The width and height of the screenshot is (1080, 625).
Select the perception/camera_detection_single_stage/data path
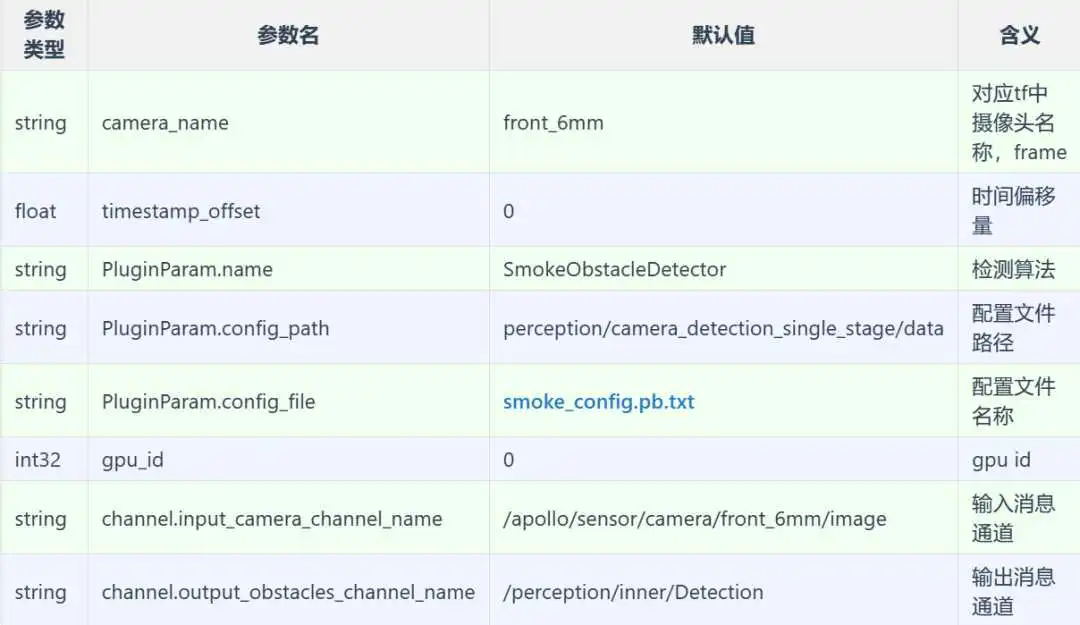[x=723, y=329]
